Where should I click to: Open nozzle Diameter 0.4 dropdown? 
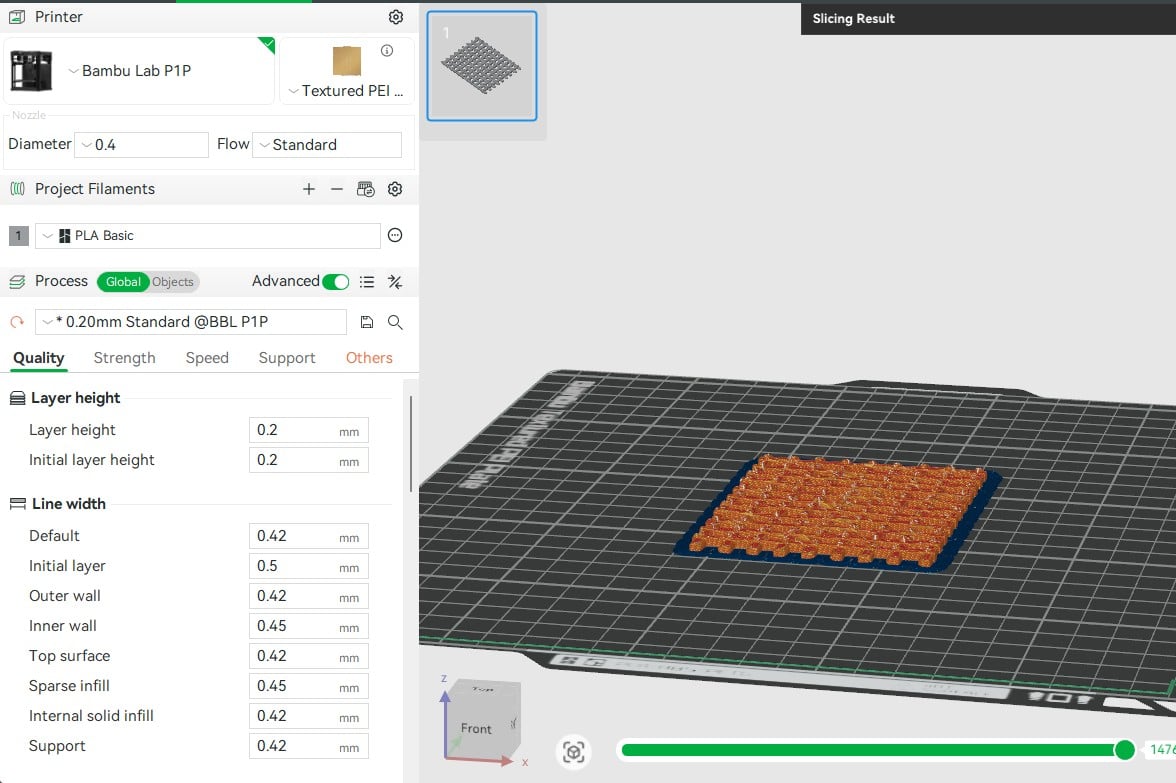[x=142, y=145]
